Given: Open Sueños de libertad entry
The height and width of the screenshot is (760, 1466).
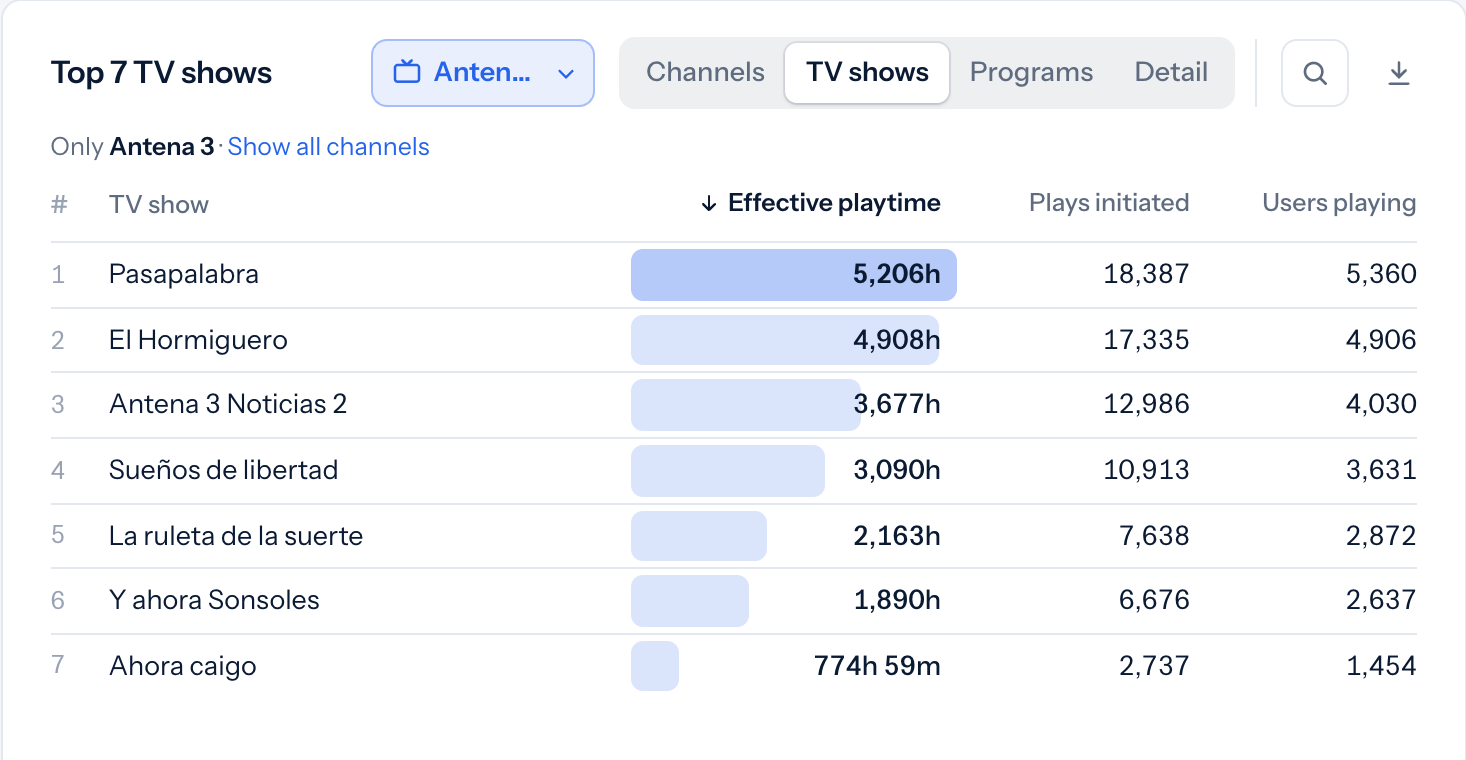Looking at the screenshot, I should pyautogui.click(x=224, y=470).
